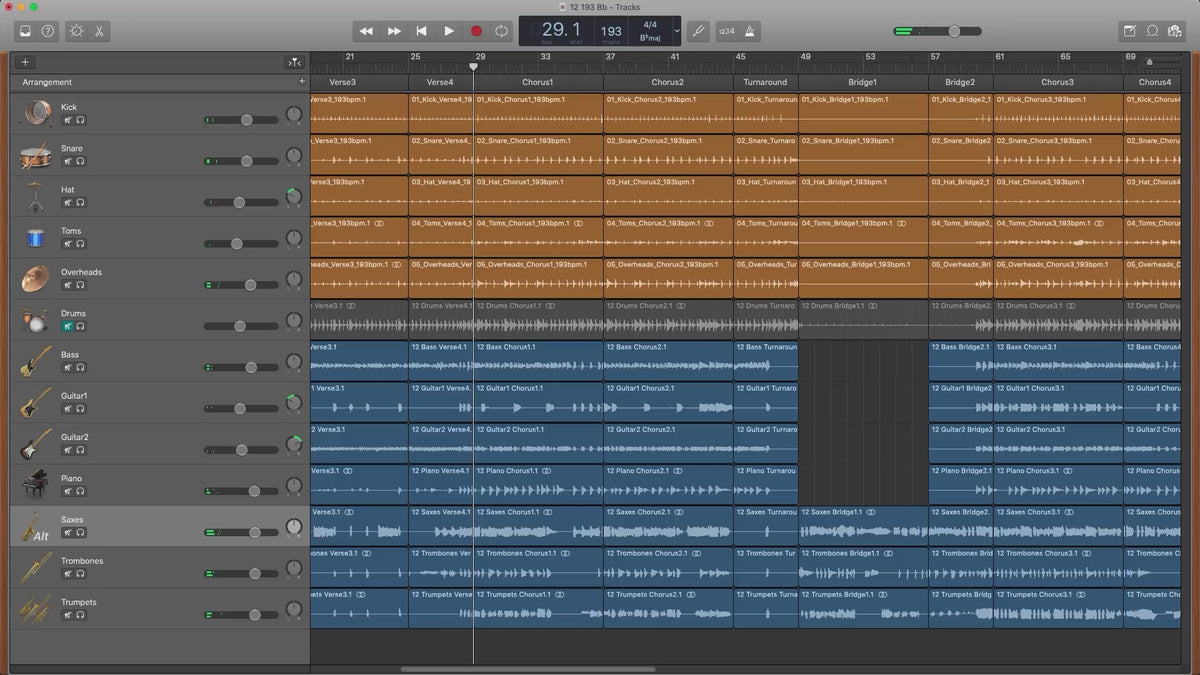Screen dimensions: 1200x675
Task: Select the Chorus2 arrangement marker
Action: click(667, 82)
